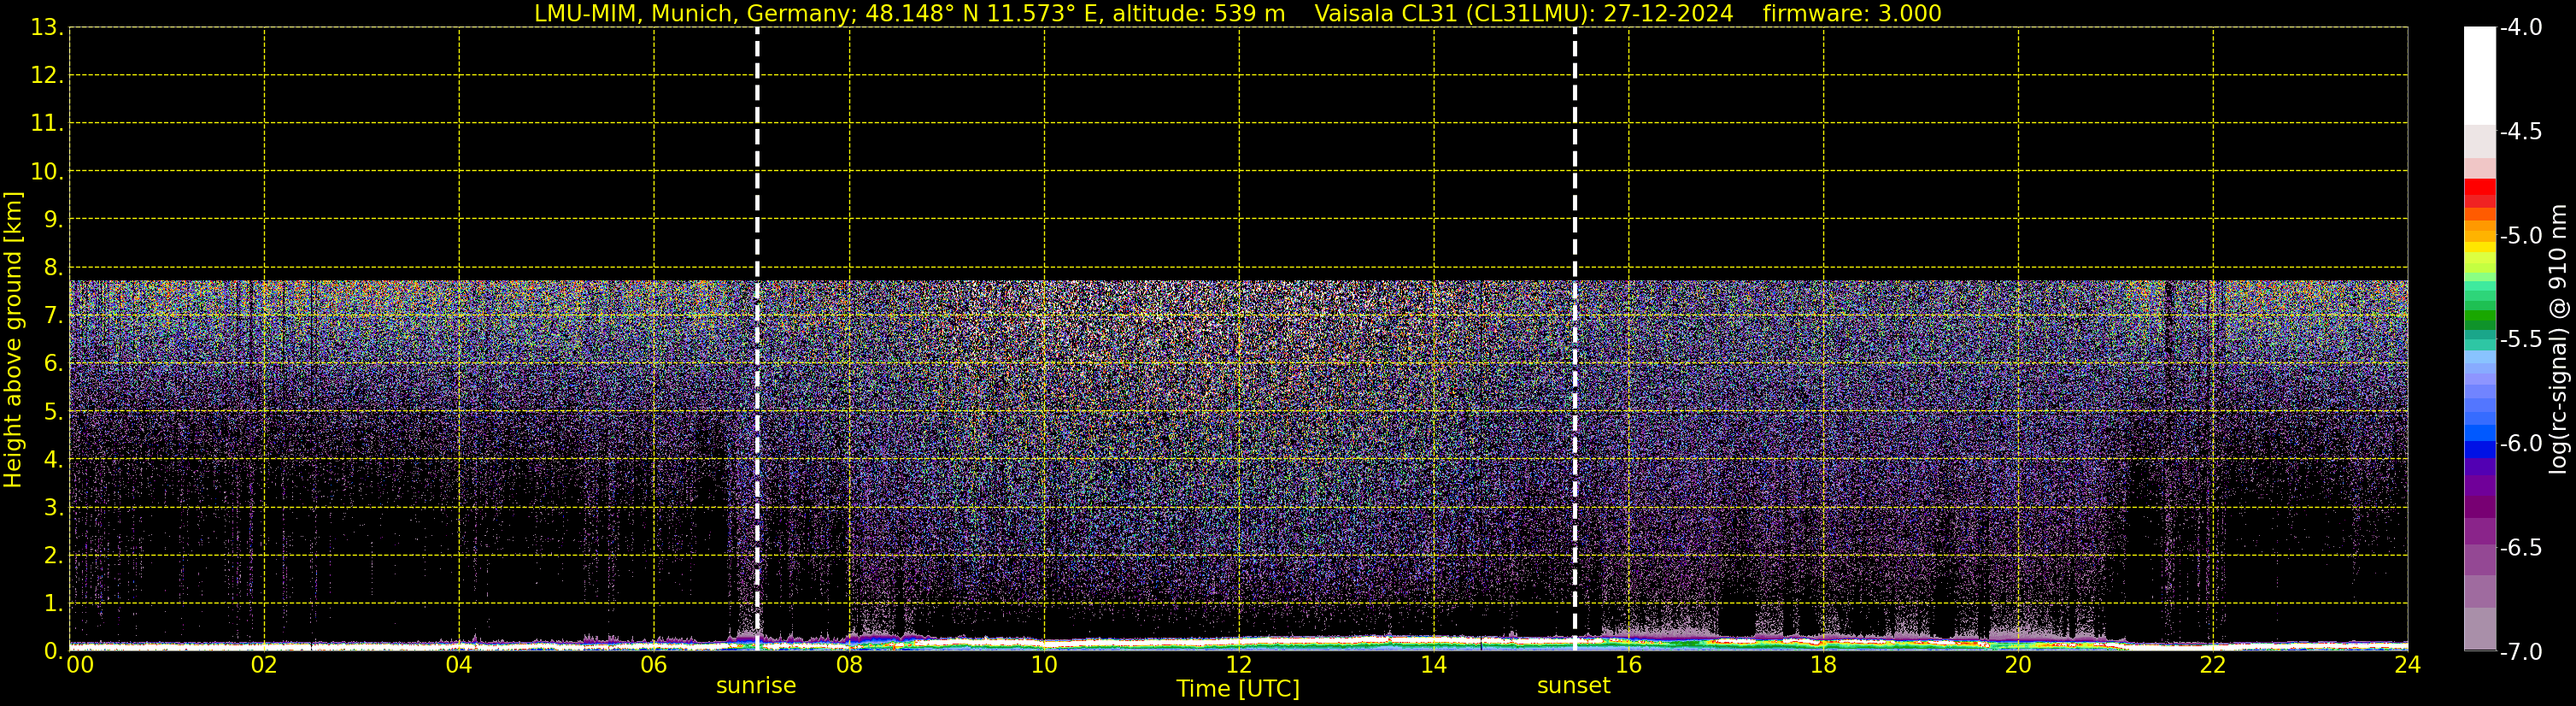This screenshot has width=2576, height=706.
Task: Click the time-axis tick label "06"
Action: 654,665
